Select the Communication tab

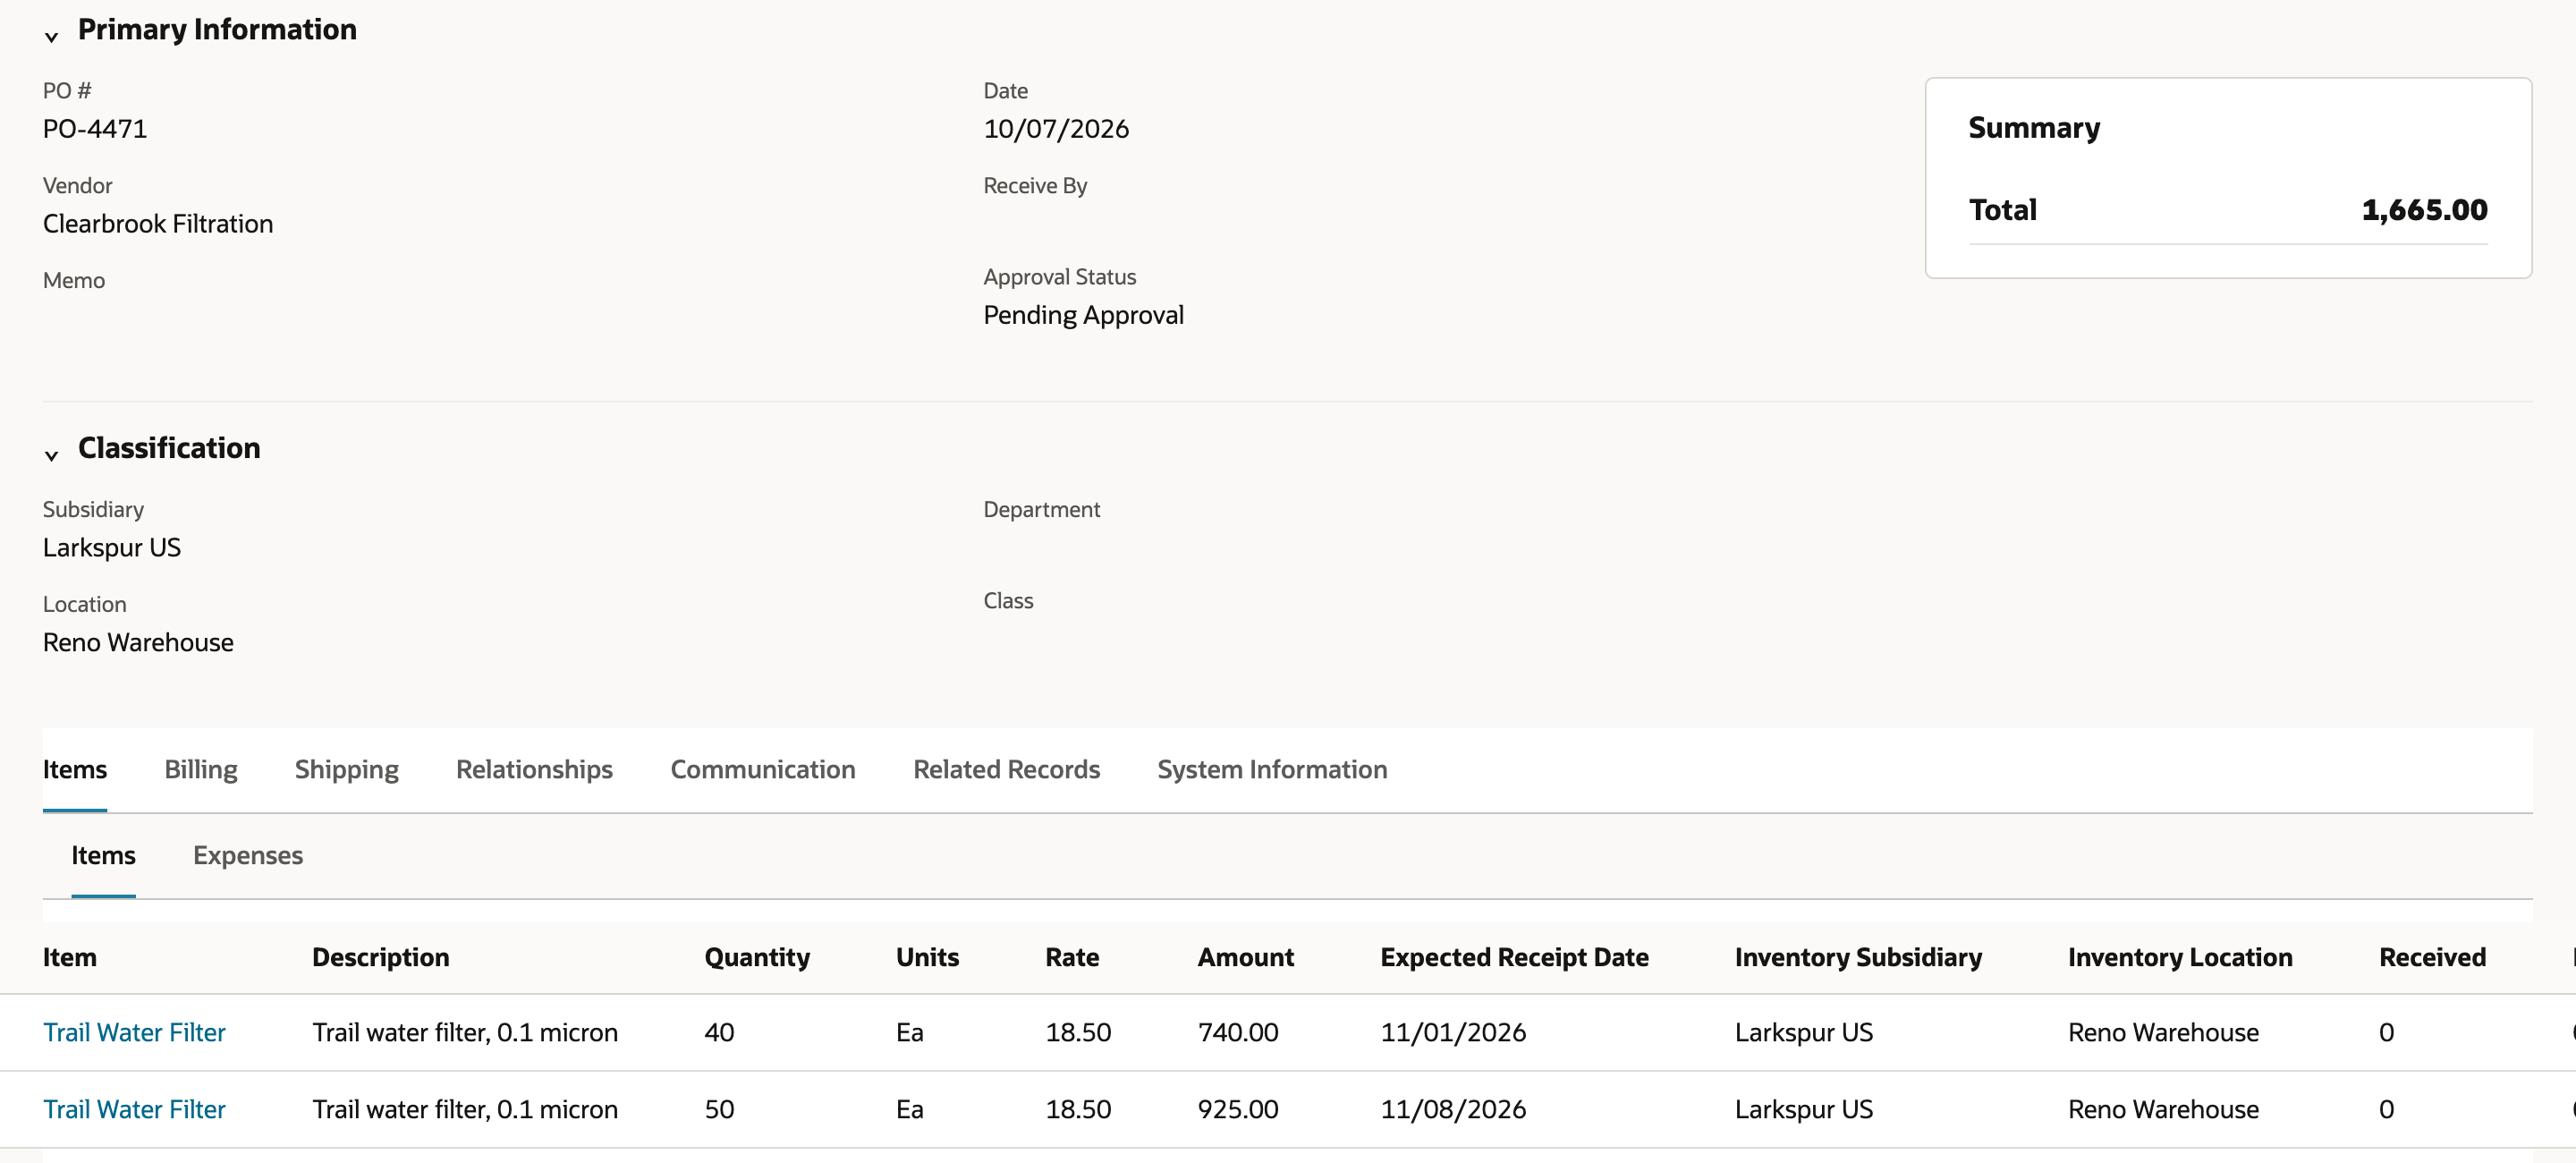click(762, 769)
